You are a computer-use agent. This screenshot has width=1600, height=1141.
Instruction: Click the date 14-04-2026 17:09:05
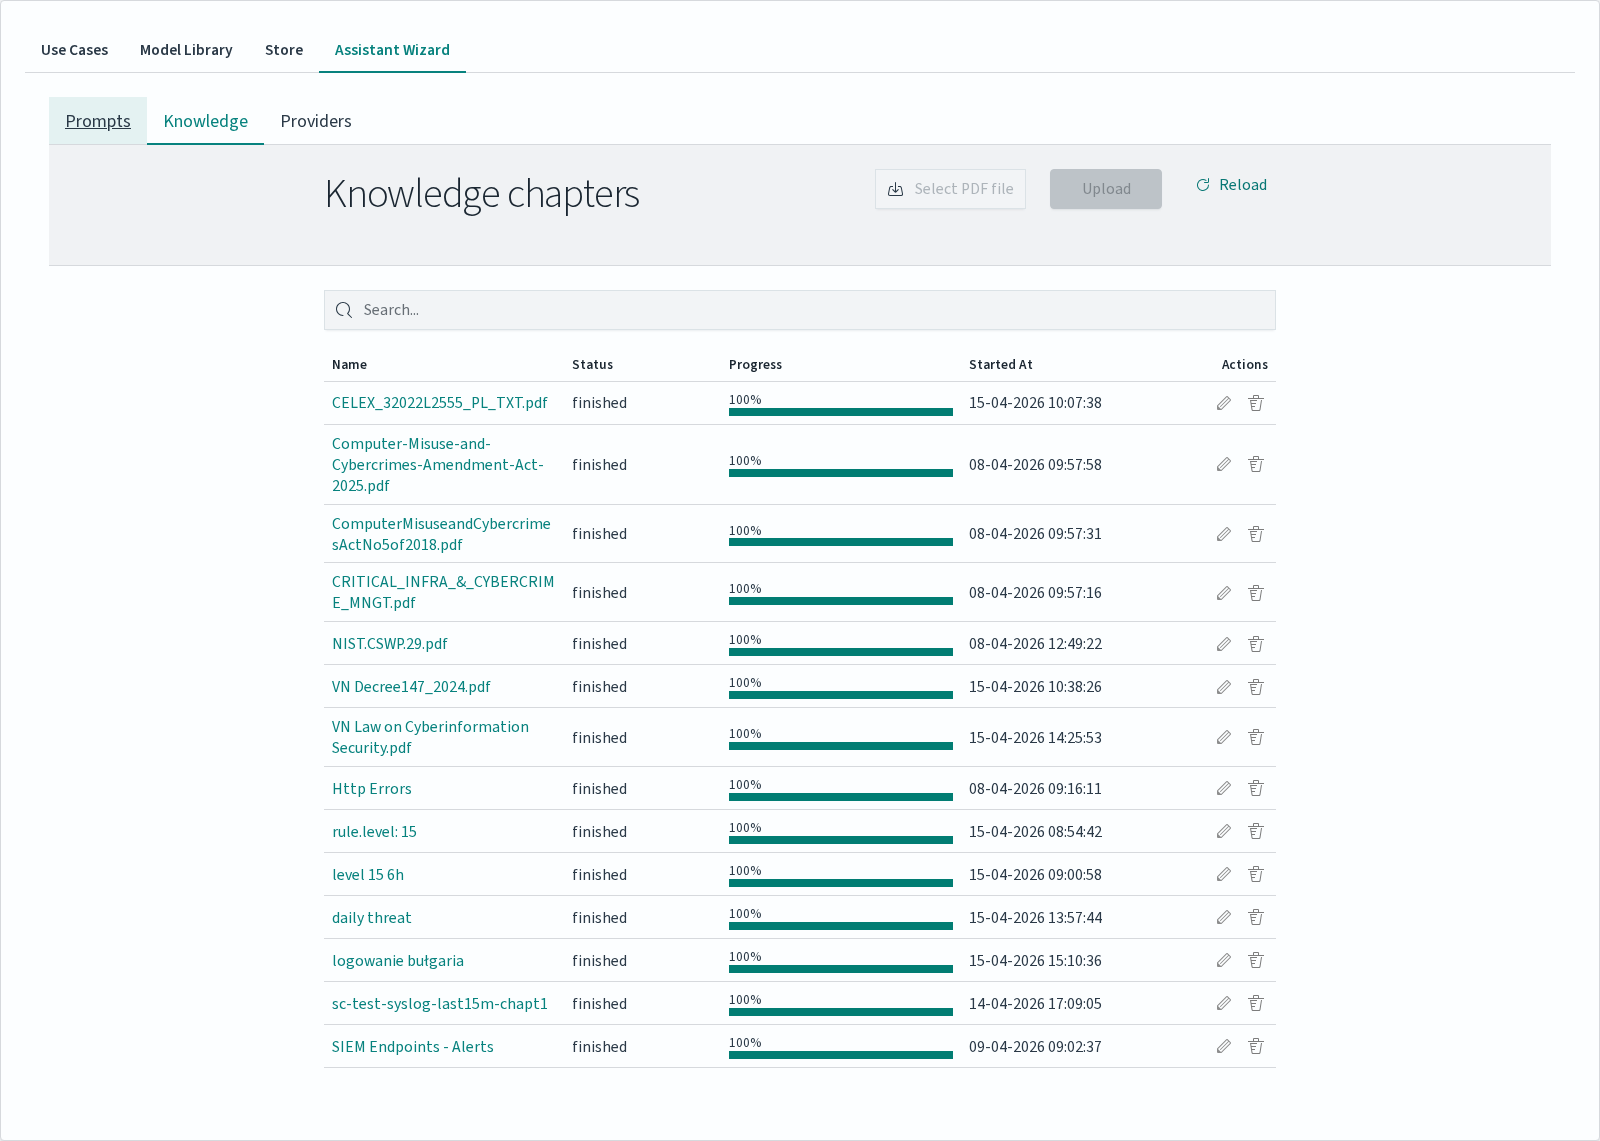(x=1035, y=1004)
